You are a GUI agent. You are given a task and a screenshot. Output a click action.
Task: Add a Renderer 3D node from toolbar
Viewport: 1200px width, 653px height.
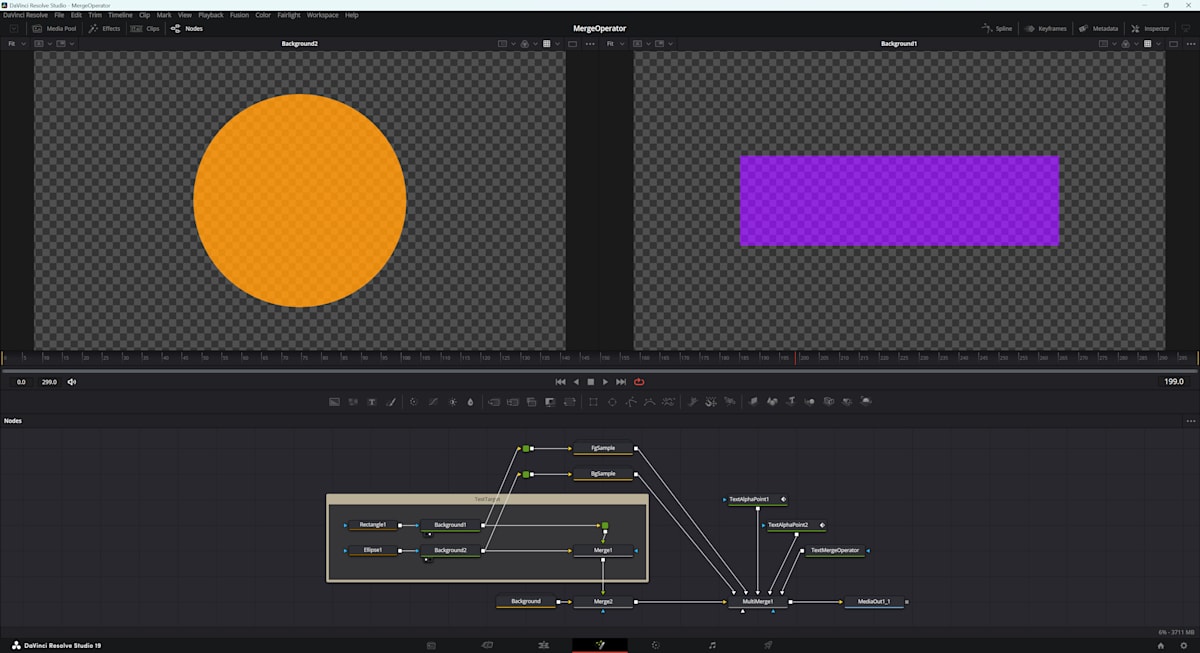[866, 402]
